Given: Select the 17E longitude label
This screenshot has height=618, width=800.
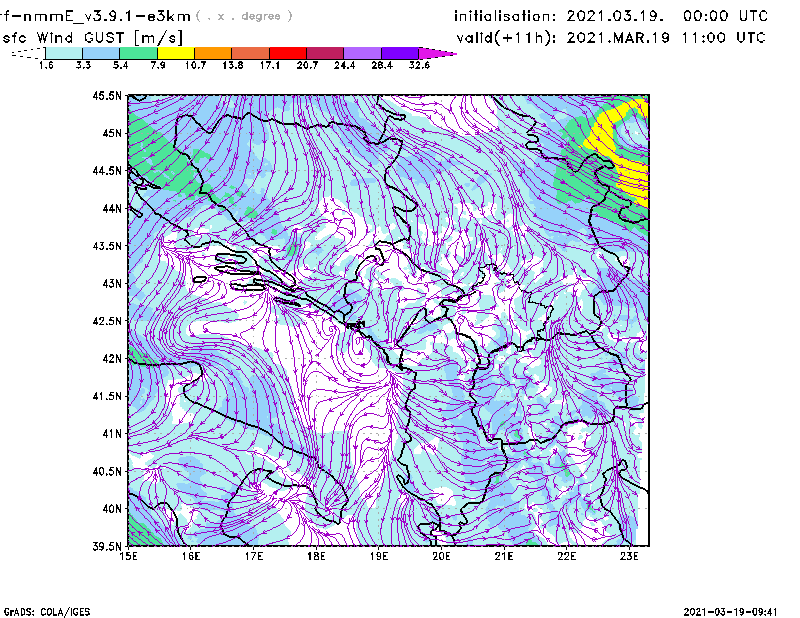Looking at the screenshot, I should tap(254, 556).
